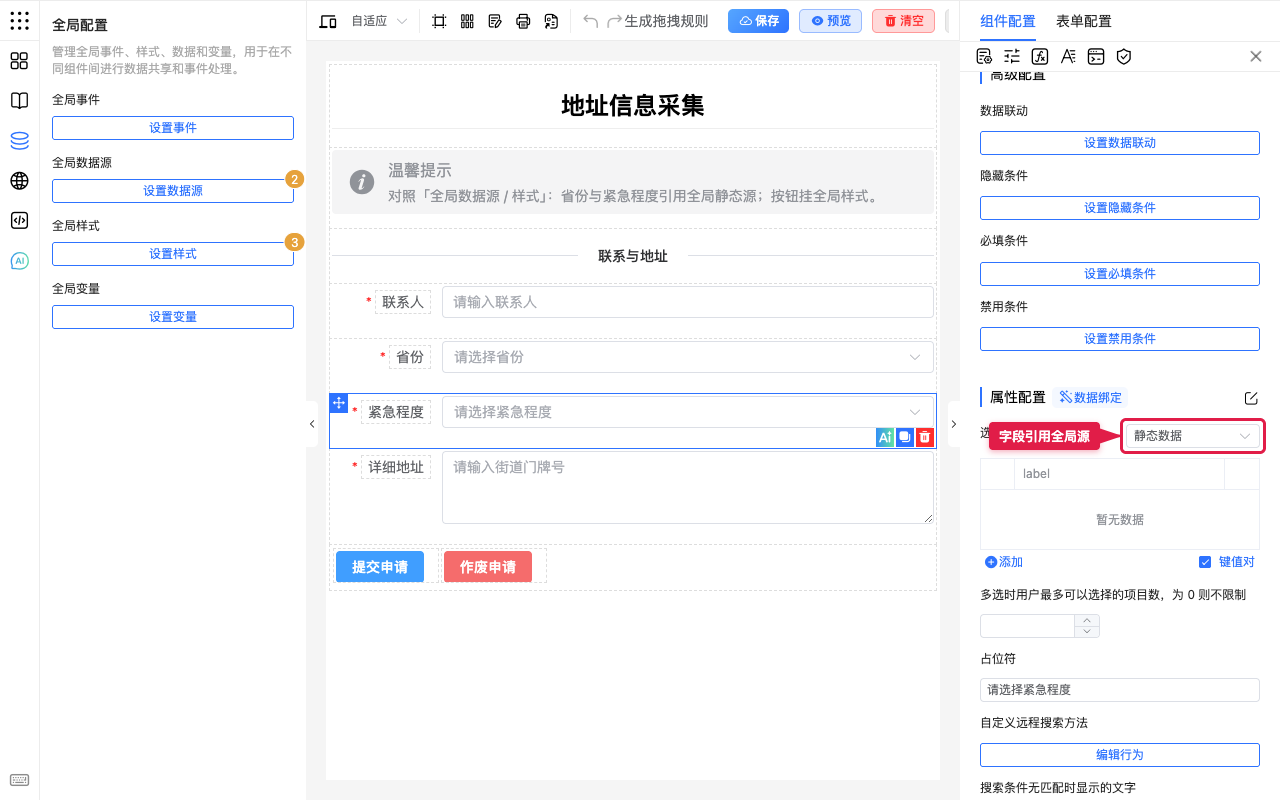Click the 设置必填条件 button

point(1120,274)
